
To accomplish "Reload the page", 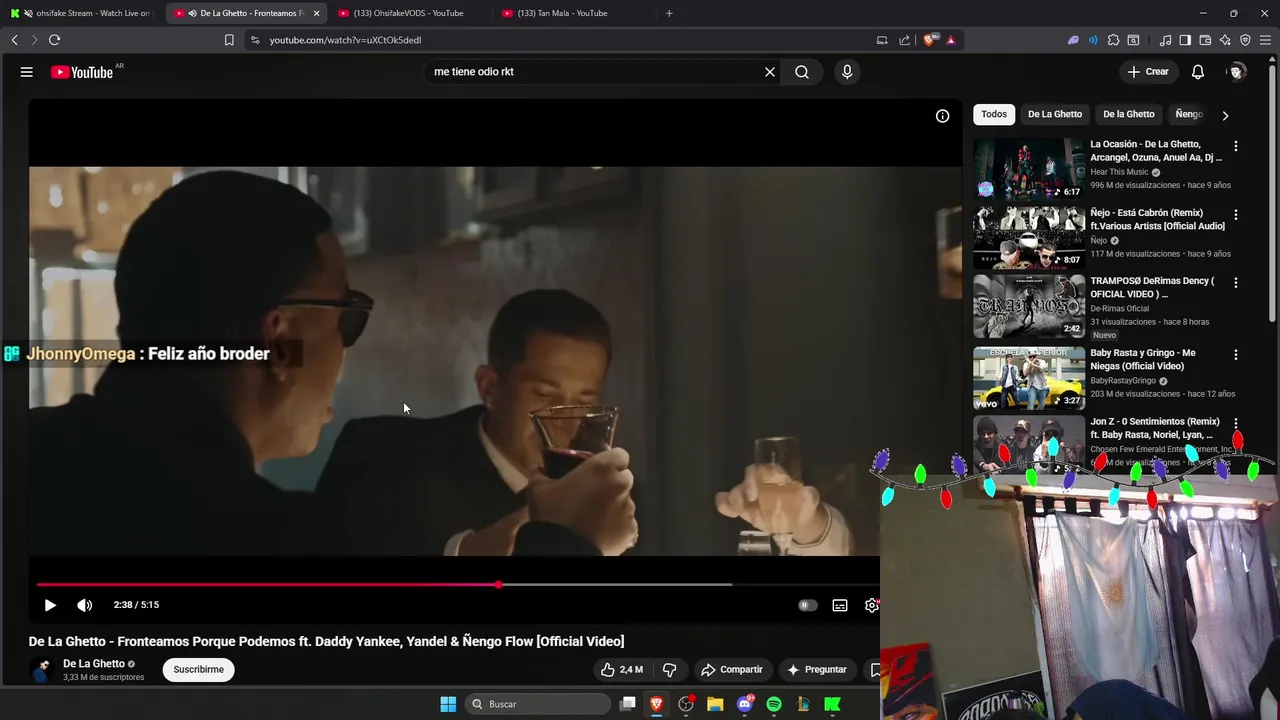I will point(54,40).
